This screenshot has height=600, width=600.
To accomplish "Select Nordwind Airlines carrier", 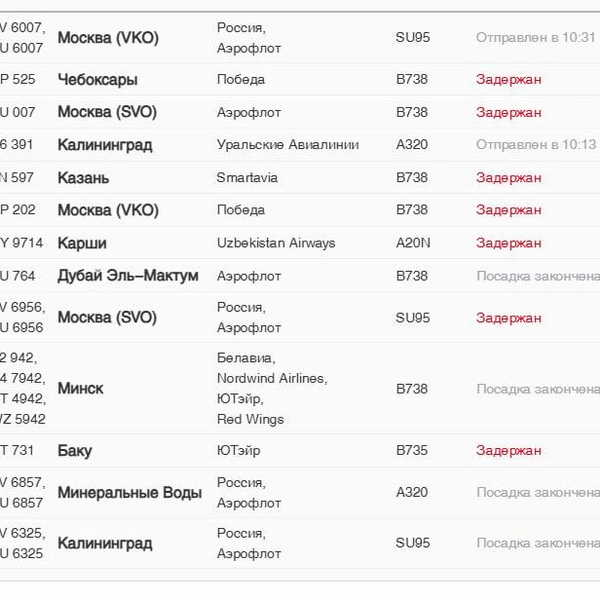I will click(272, 378).
